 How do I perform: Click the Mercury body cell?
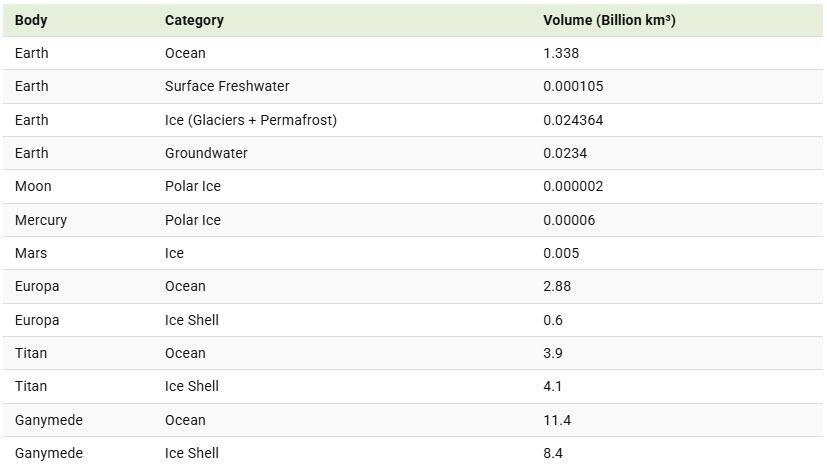coord(41,220)
